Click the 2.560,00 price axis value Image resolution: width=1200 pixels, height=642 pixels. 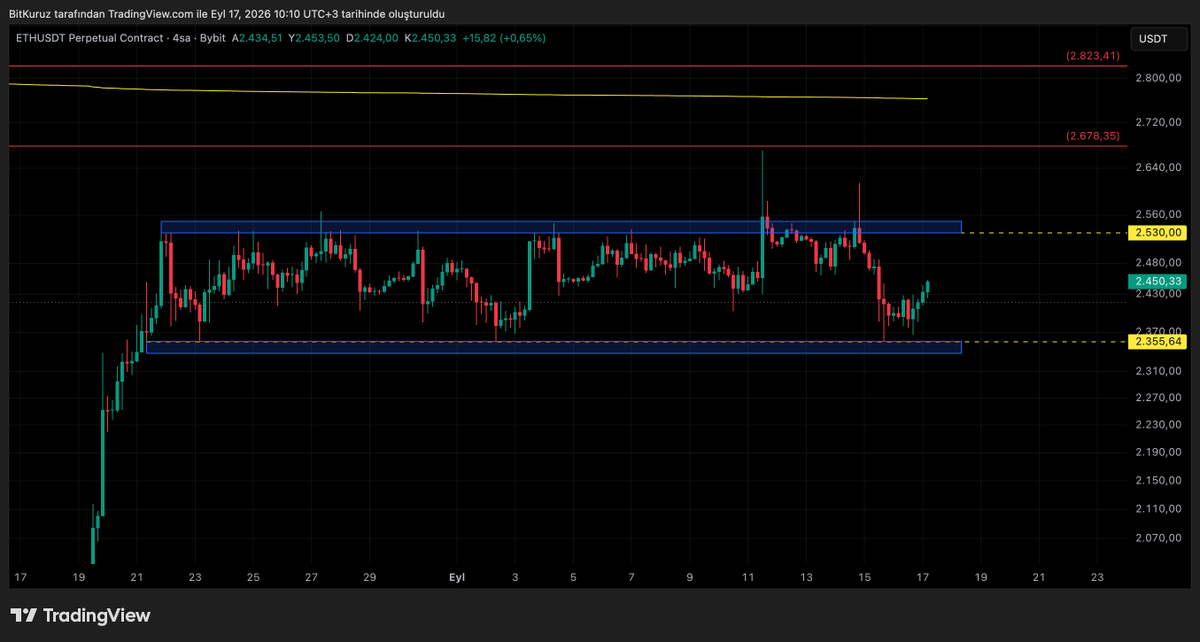tap(1157, 214)
